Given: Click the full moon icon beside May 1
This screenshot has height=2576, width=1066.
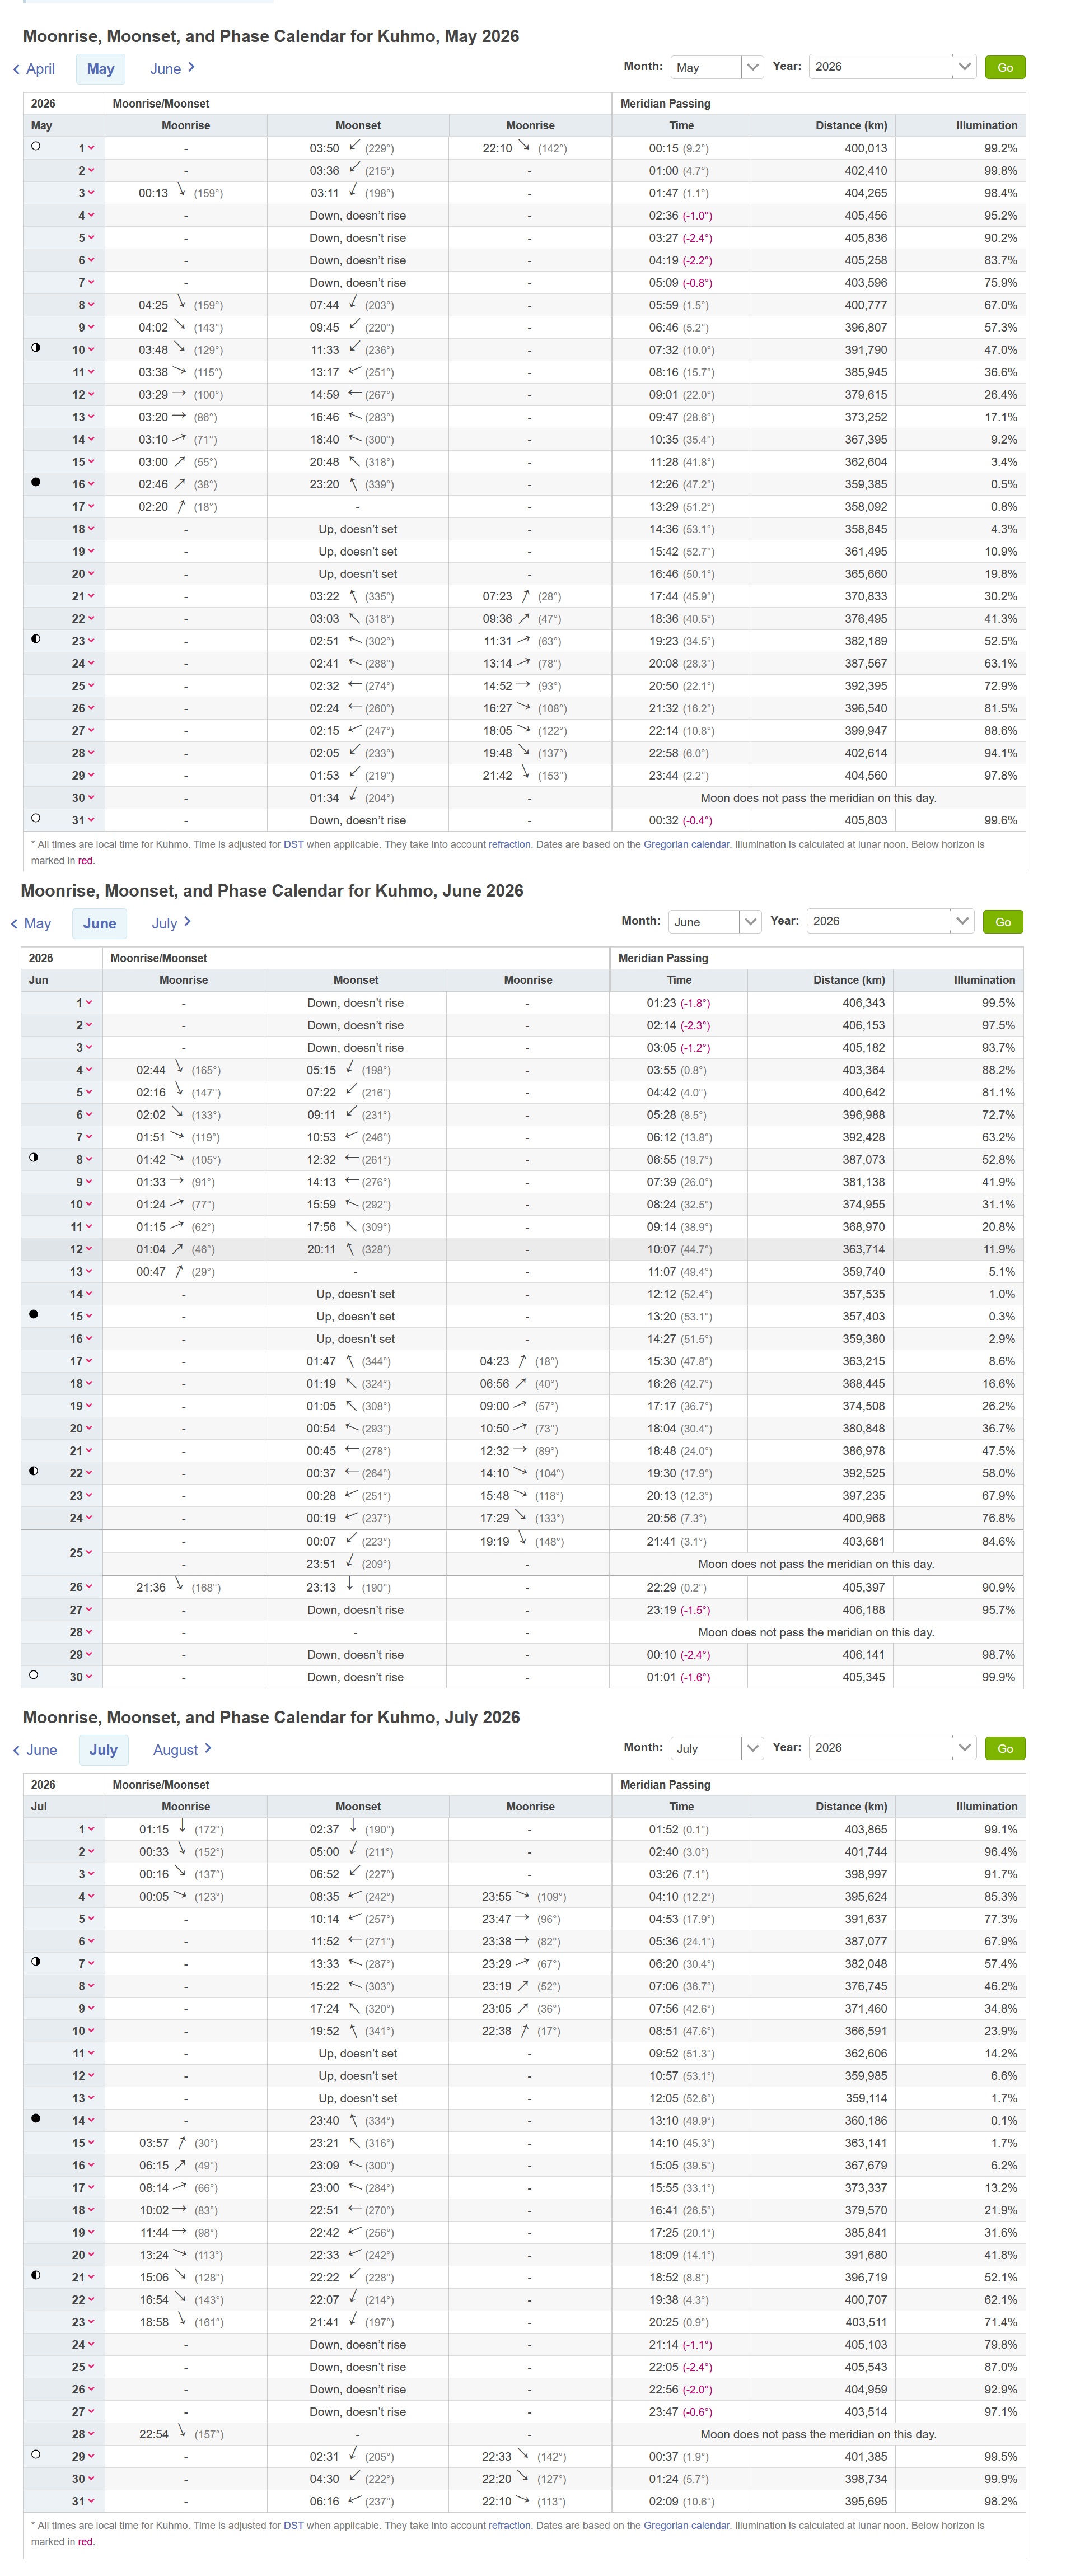Looking at the screenshot, I should point(36,146).
